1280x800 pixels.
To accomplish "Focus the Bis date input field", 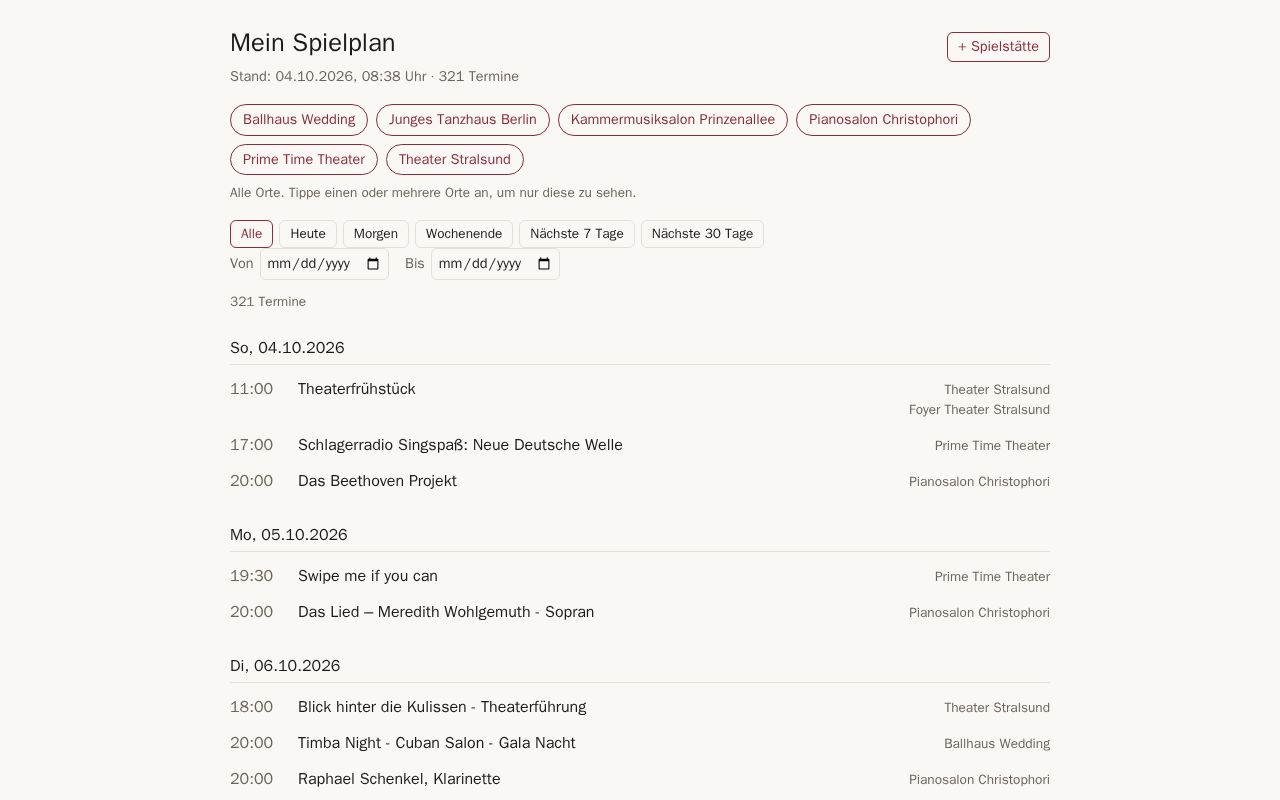I will tap(495, 264).
